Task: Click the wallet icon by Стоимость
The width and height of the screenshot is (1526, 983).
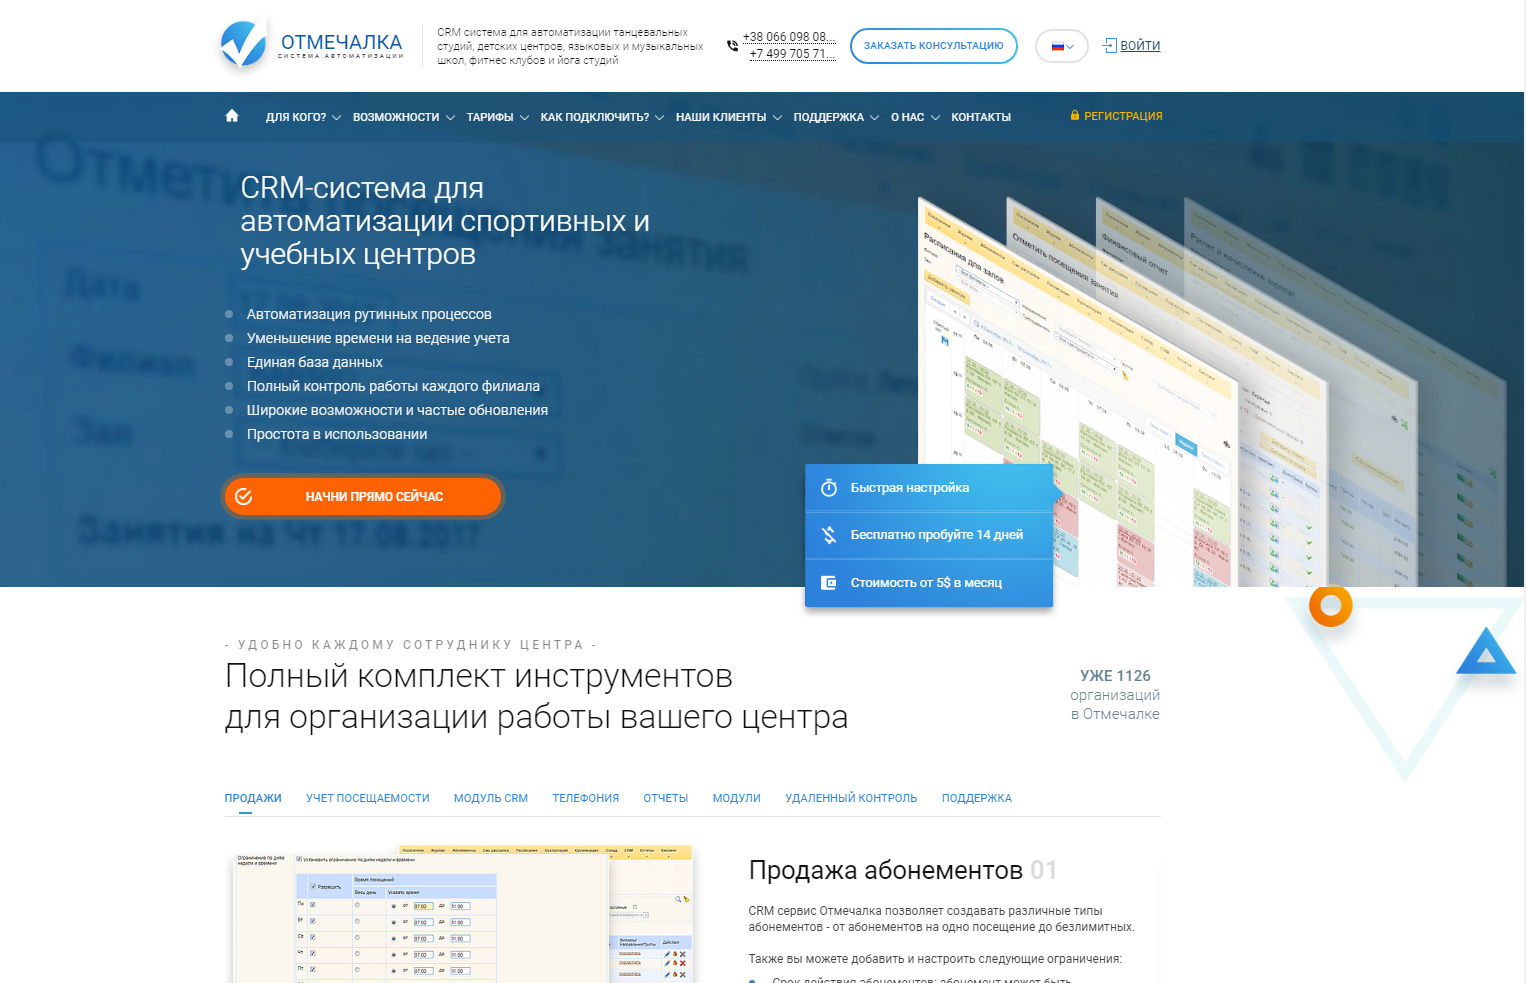Action: [829, 582]
